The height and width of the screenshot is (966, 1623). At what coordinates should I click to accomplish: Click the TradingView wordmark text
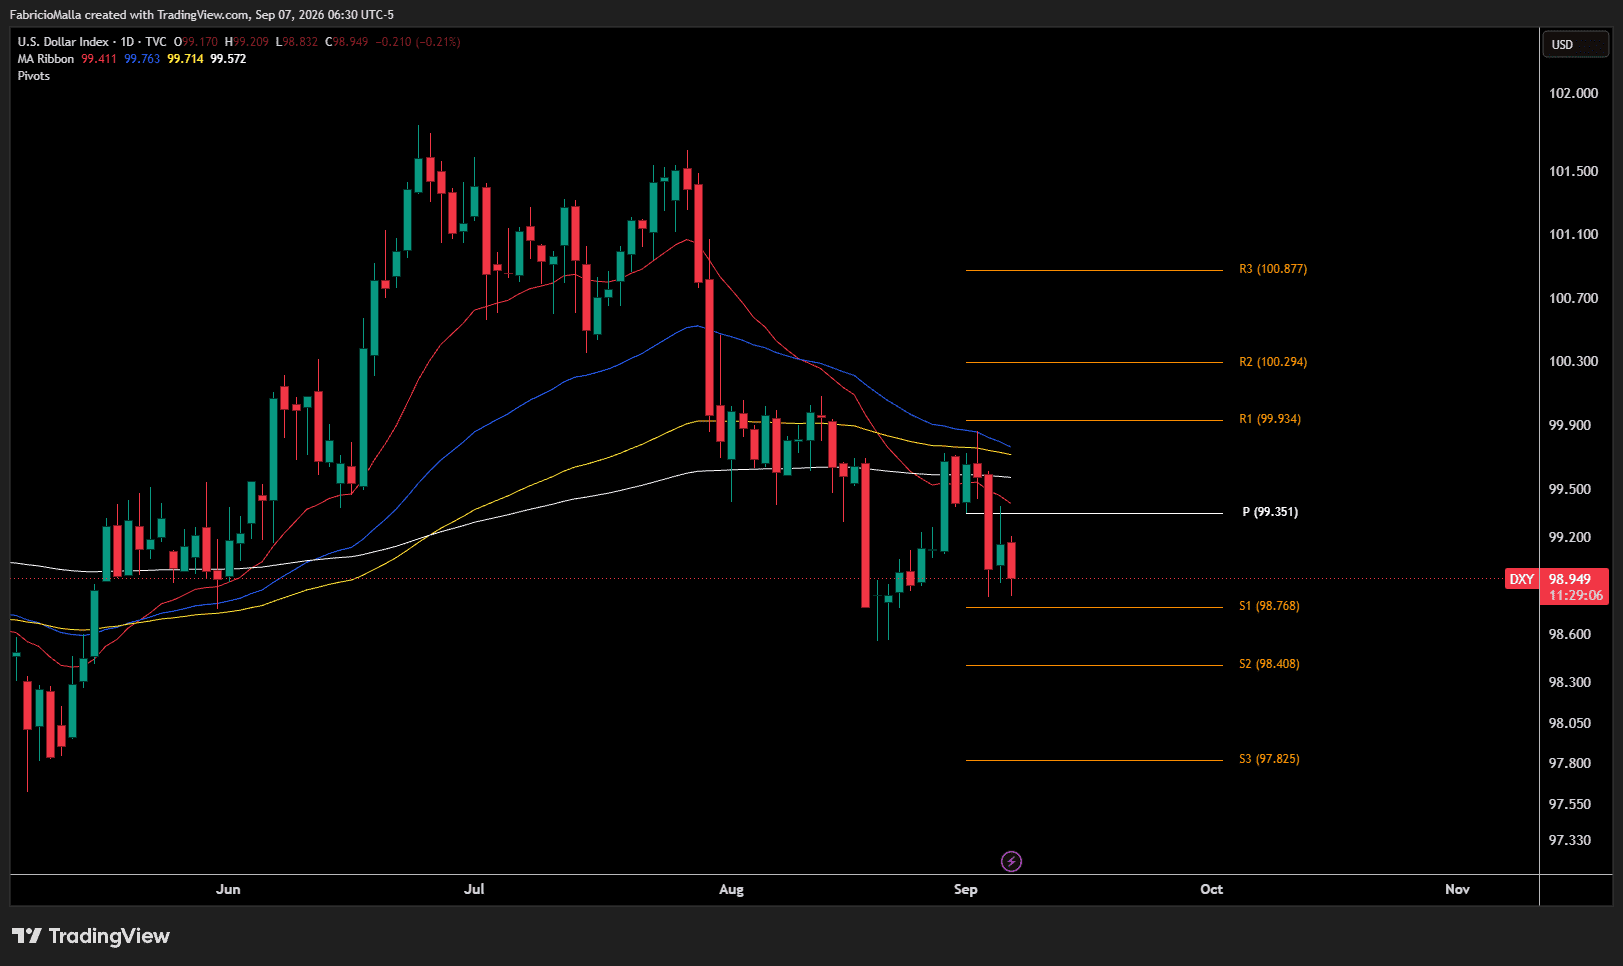pos(109,936)
